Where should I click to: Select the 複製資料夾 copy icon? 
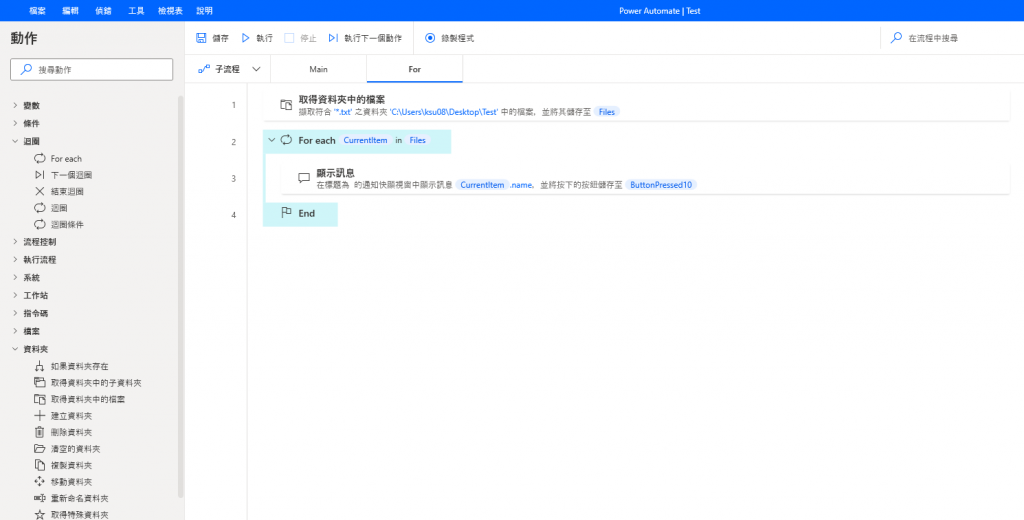40,465
